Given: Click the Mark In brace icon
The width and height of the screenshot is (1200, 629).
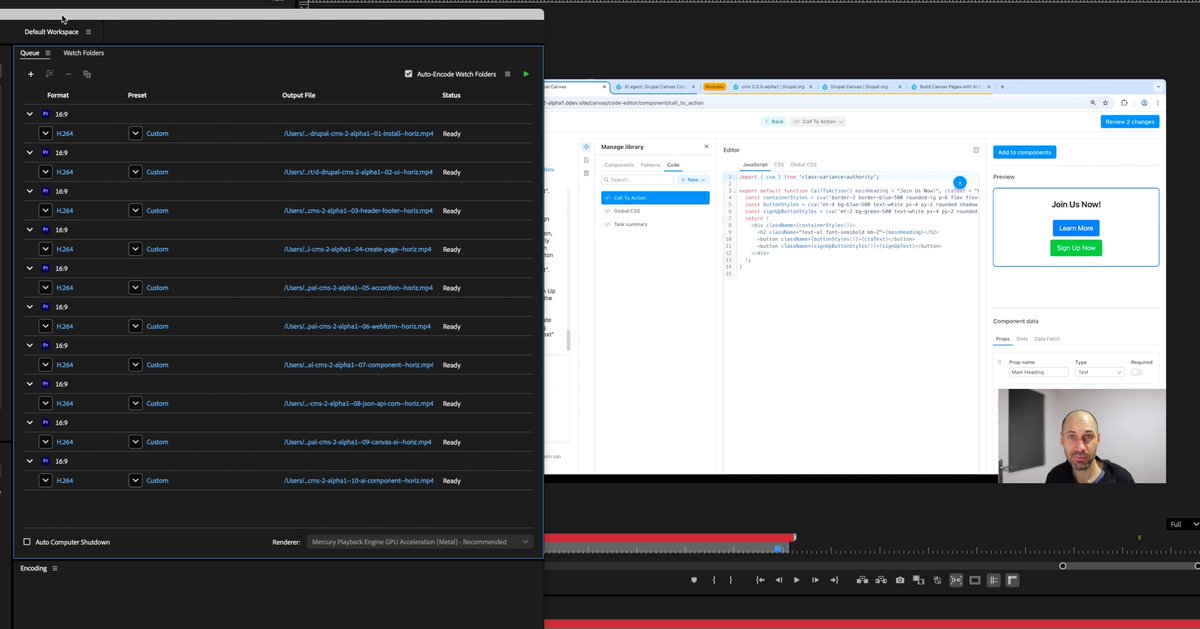Looking at the screenshot, I should pos(714,580).
